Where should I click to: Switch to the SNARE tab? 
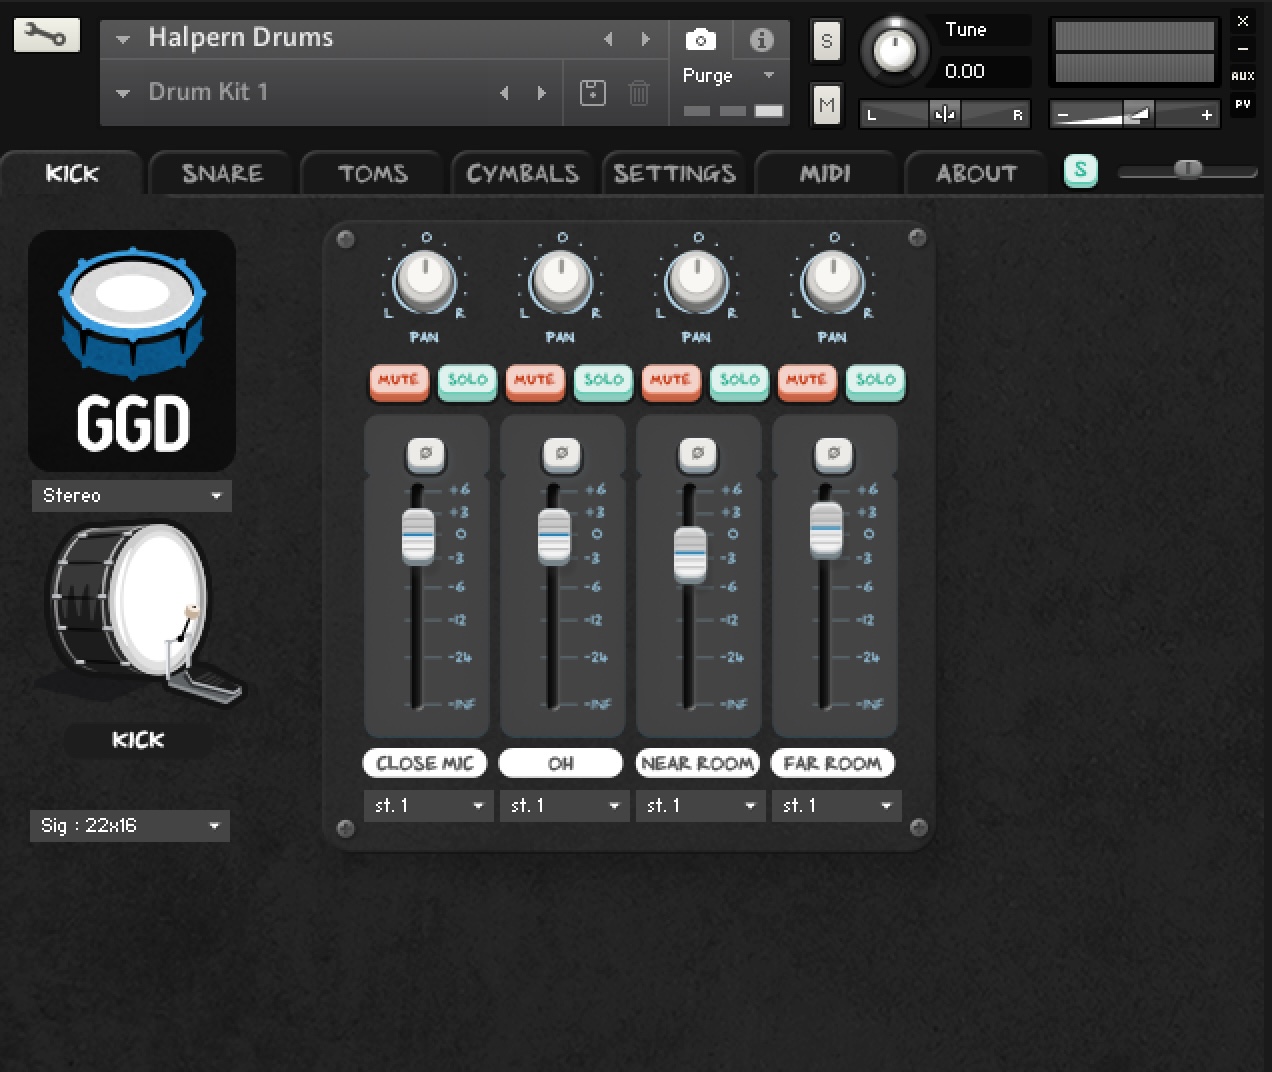(222, 174)
